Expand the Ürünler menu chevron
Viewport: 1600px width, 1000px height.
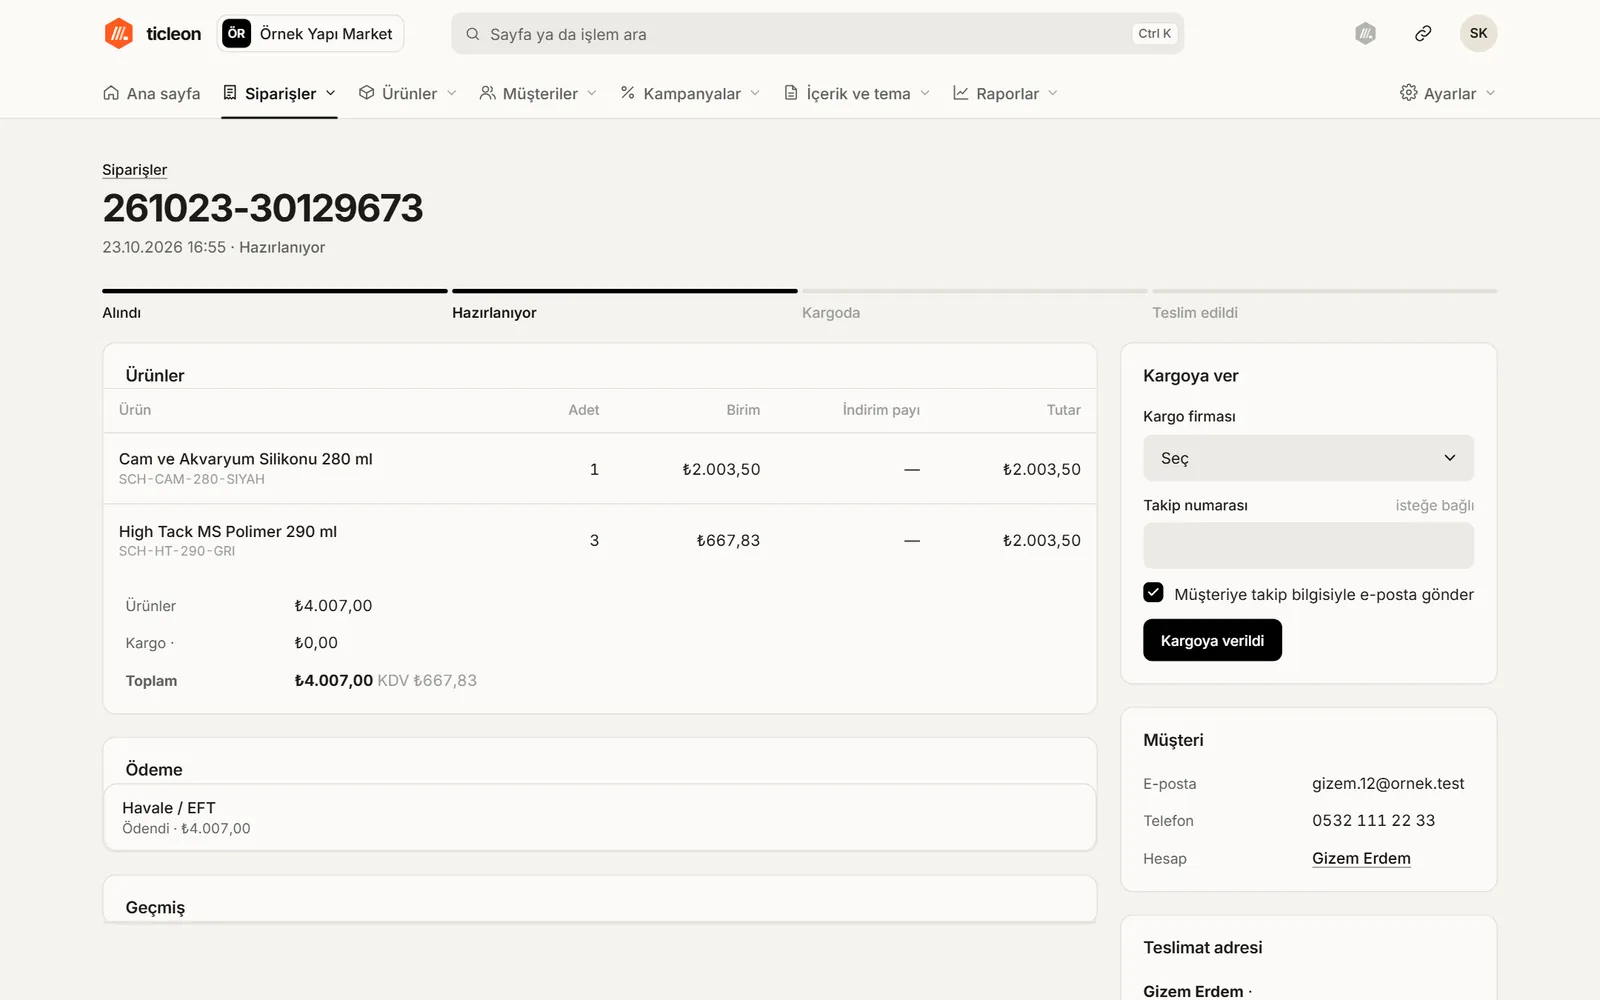(452, 93)
